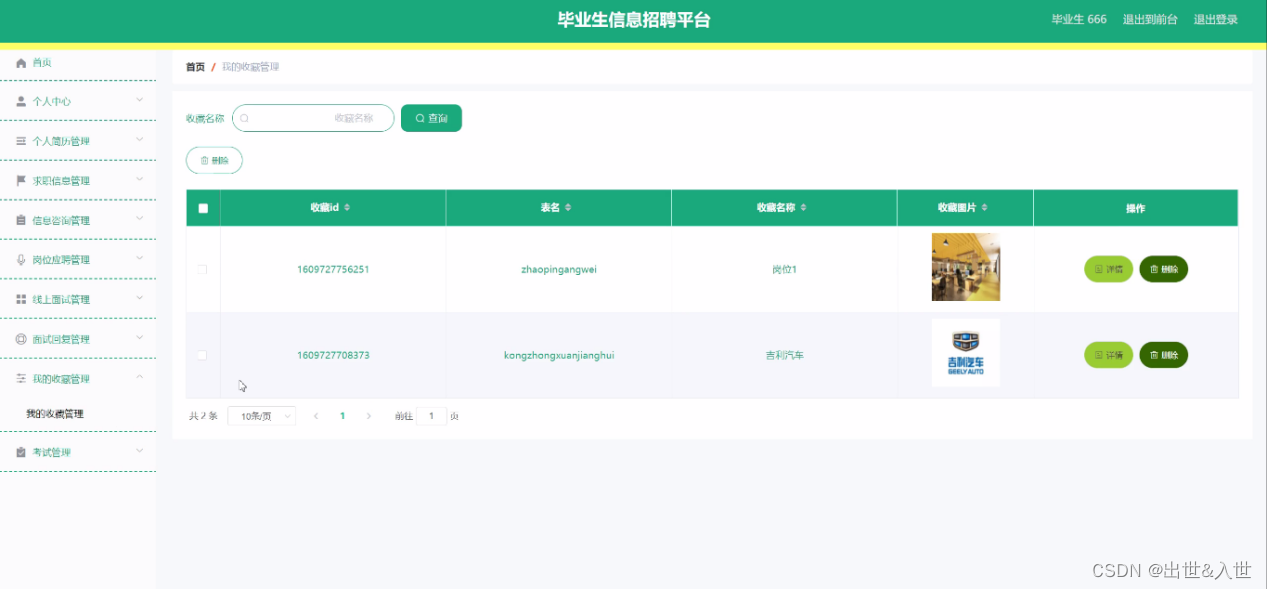Click the clipboard icon next to 考试管理

21,452
